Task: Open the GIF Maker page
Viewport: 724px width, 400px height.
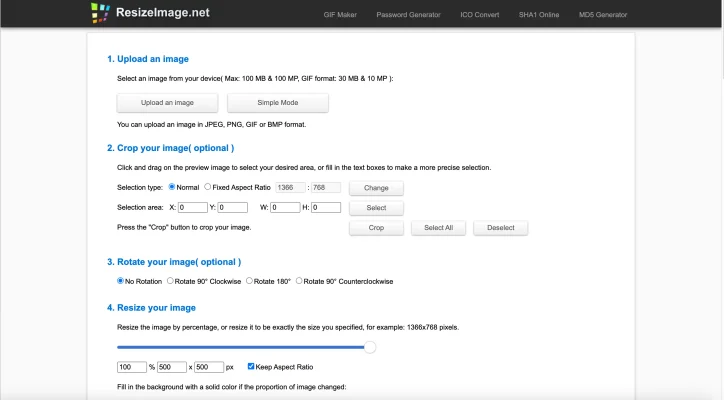Action: coord(340,15)
